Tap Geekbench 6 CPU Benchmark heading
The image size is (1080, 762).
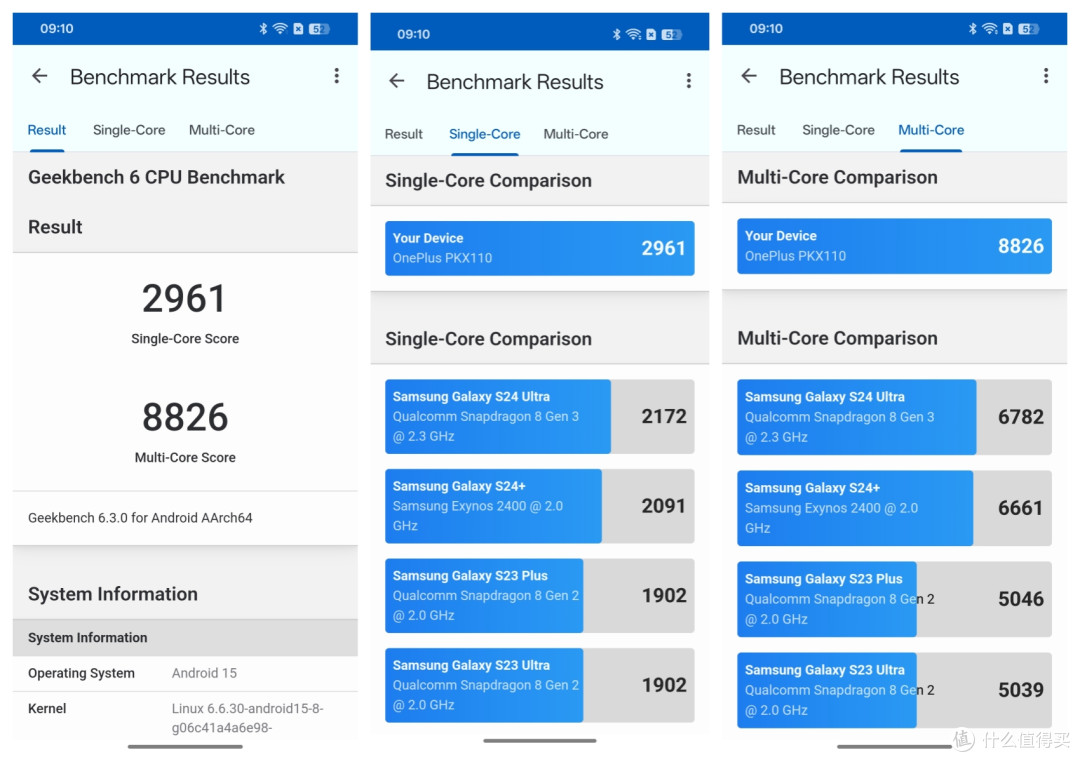[156, 178]
